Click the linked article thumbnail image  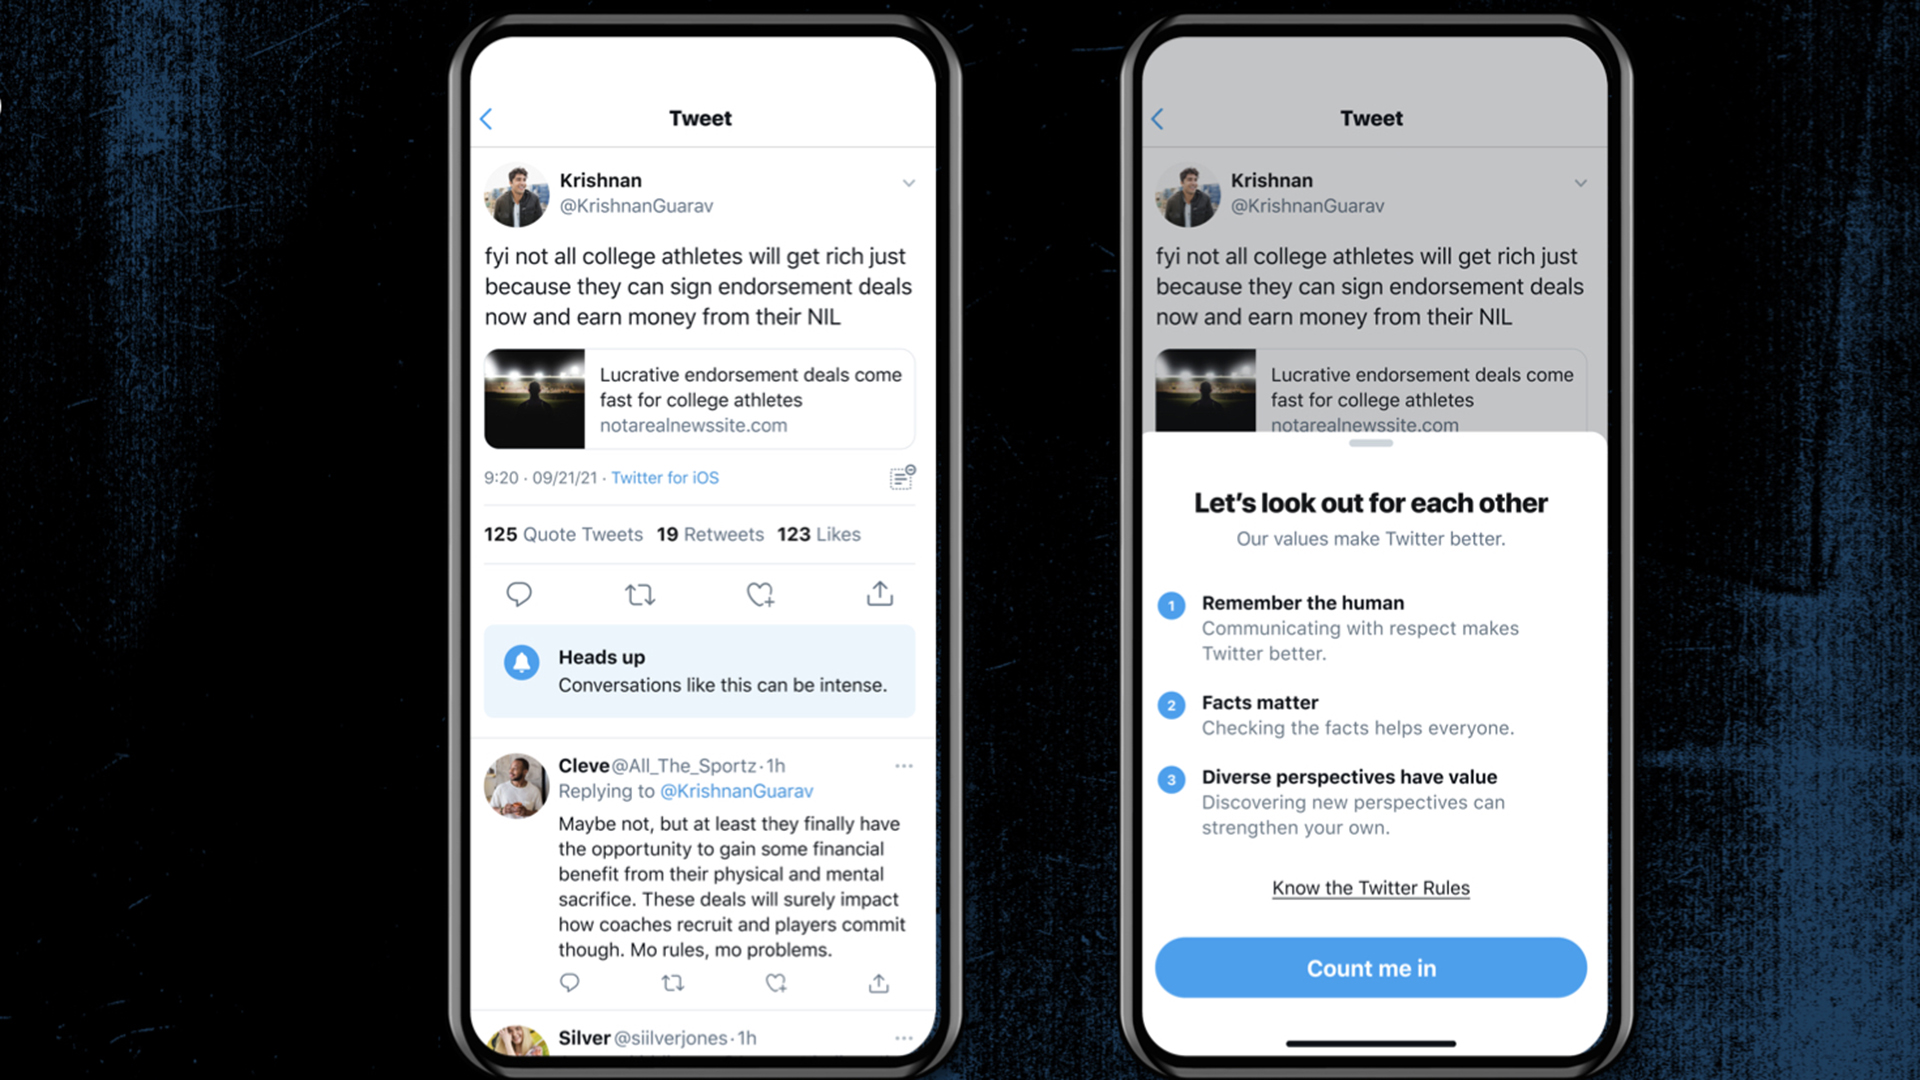534,397
